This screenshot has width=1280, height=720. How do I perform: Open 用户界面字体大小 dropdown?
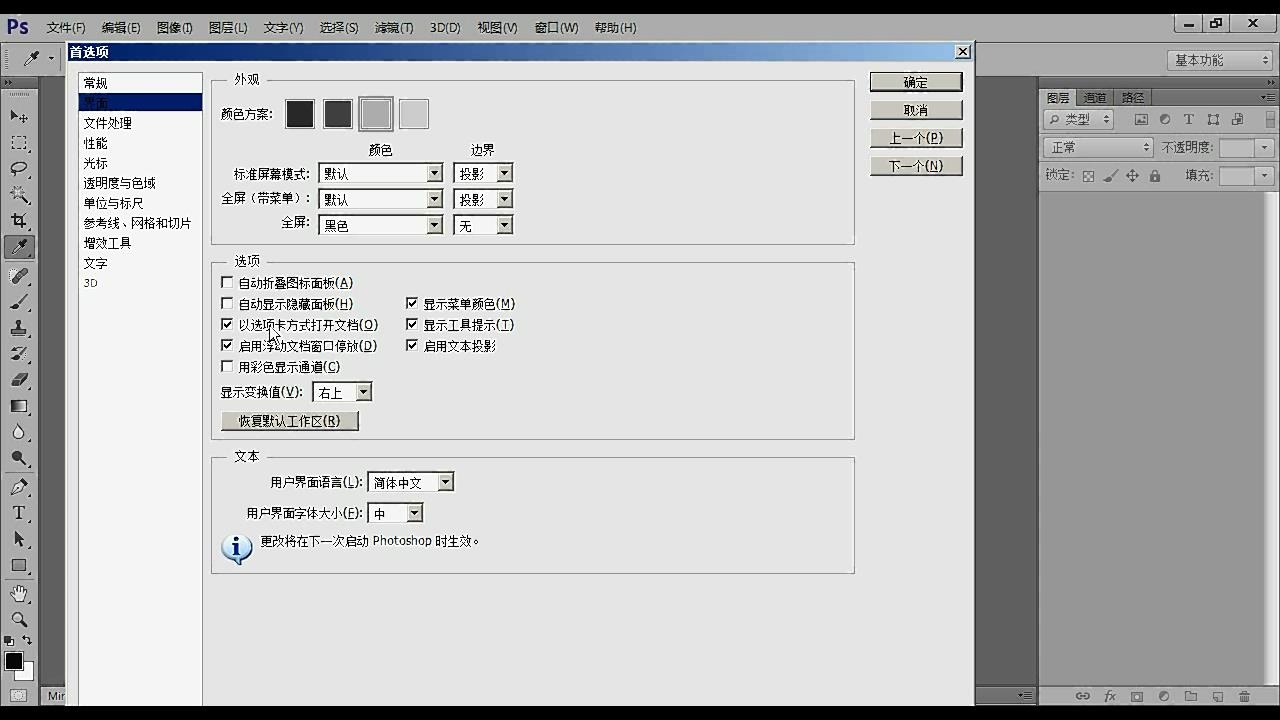coord(395,513)
